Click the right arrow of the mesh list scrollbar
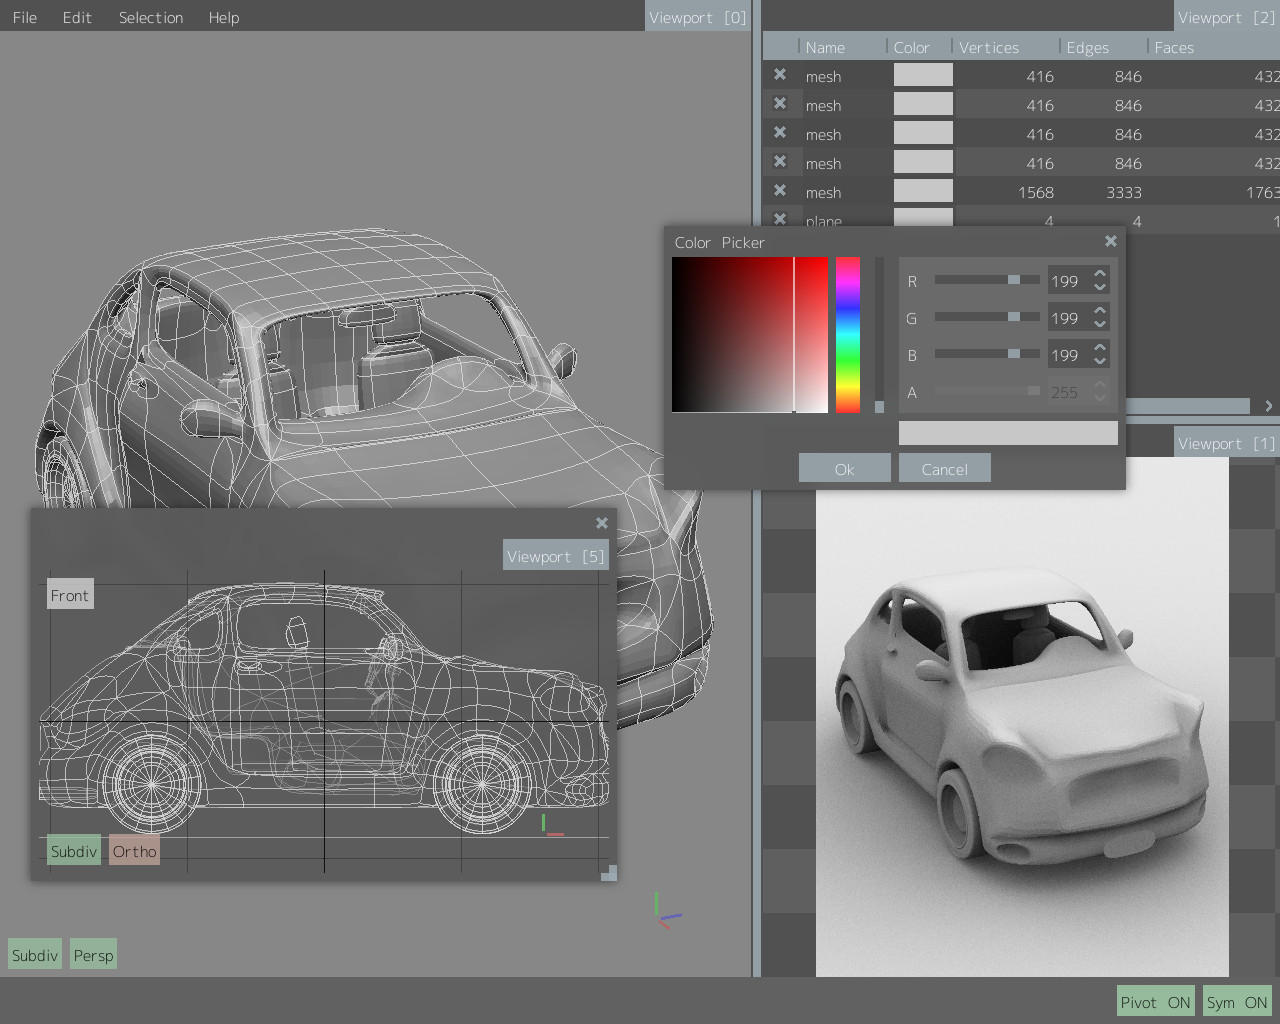The height and width of the screenshot is (1024, 1280). 1268,406
